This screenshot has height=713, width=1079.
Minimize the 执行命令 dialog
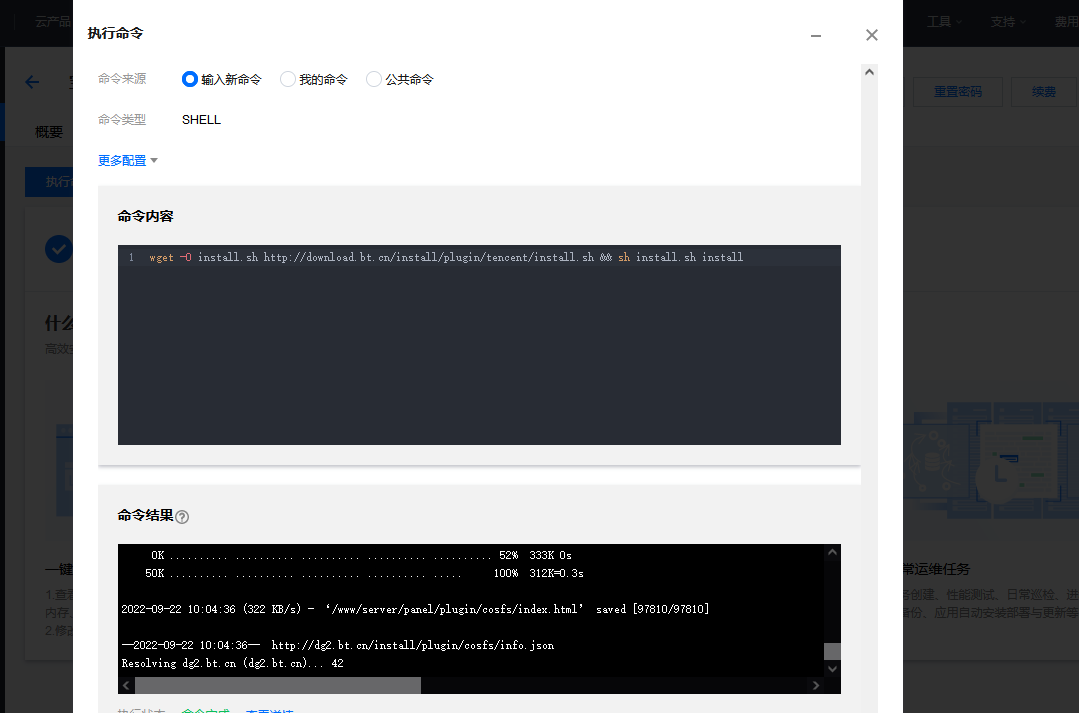(816, 35)
